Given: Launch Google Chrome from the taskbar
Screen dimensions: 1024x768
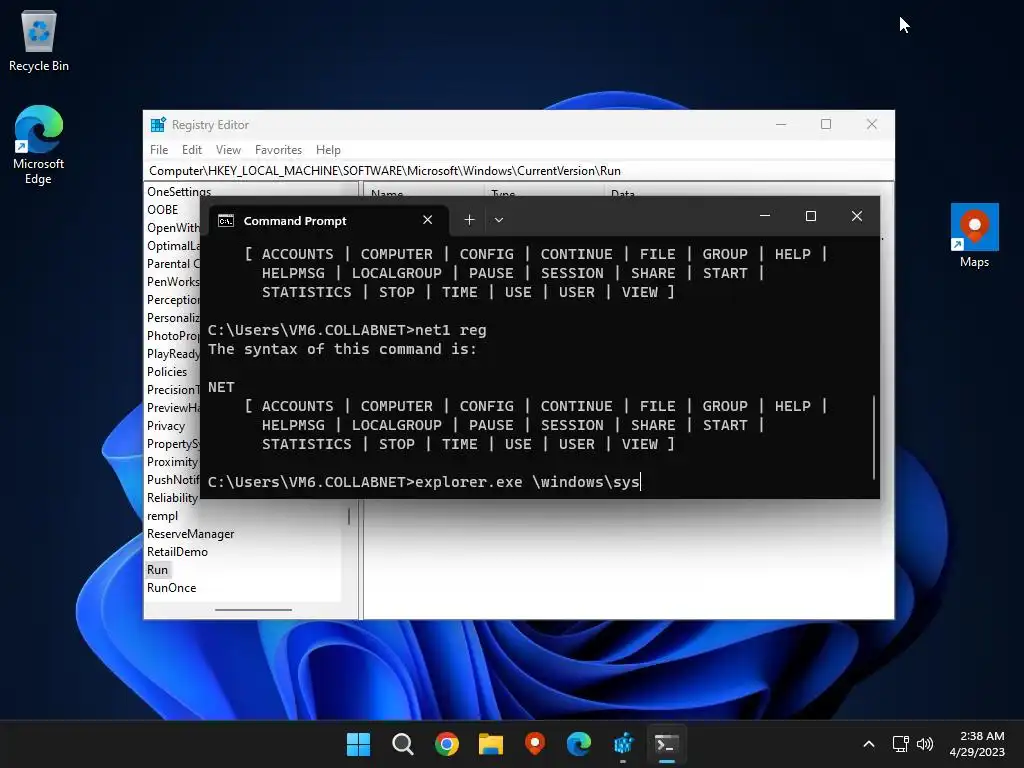Looking at the screenshot, I should [447, 744].
